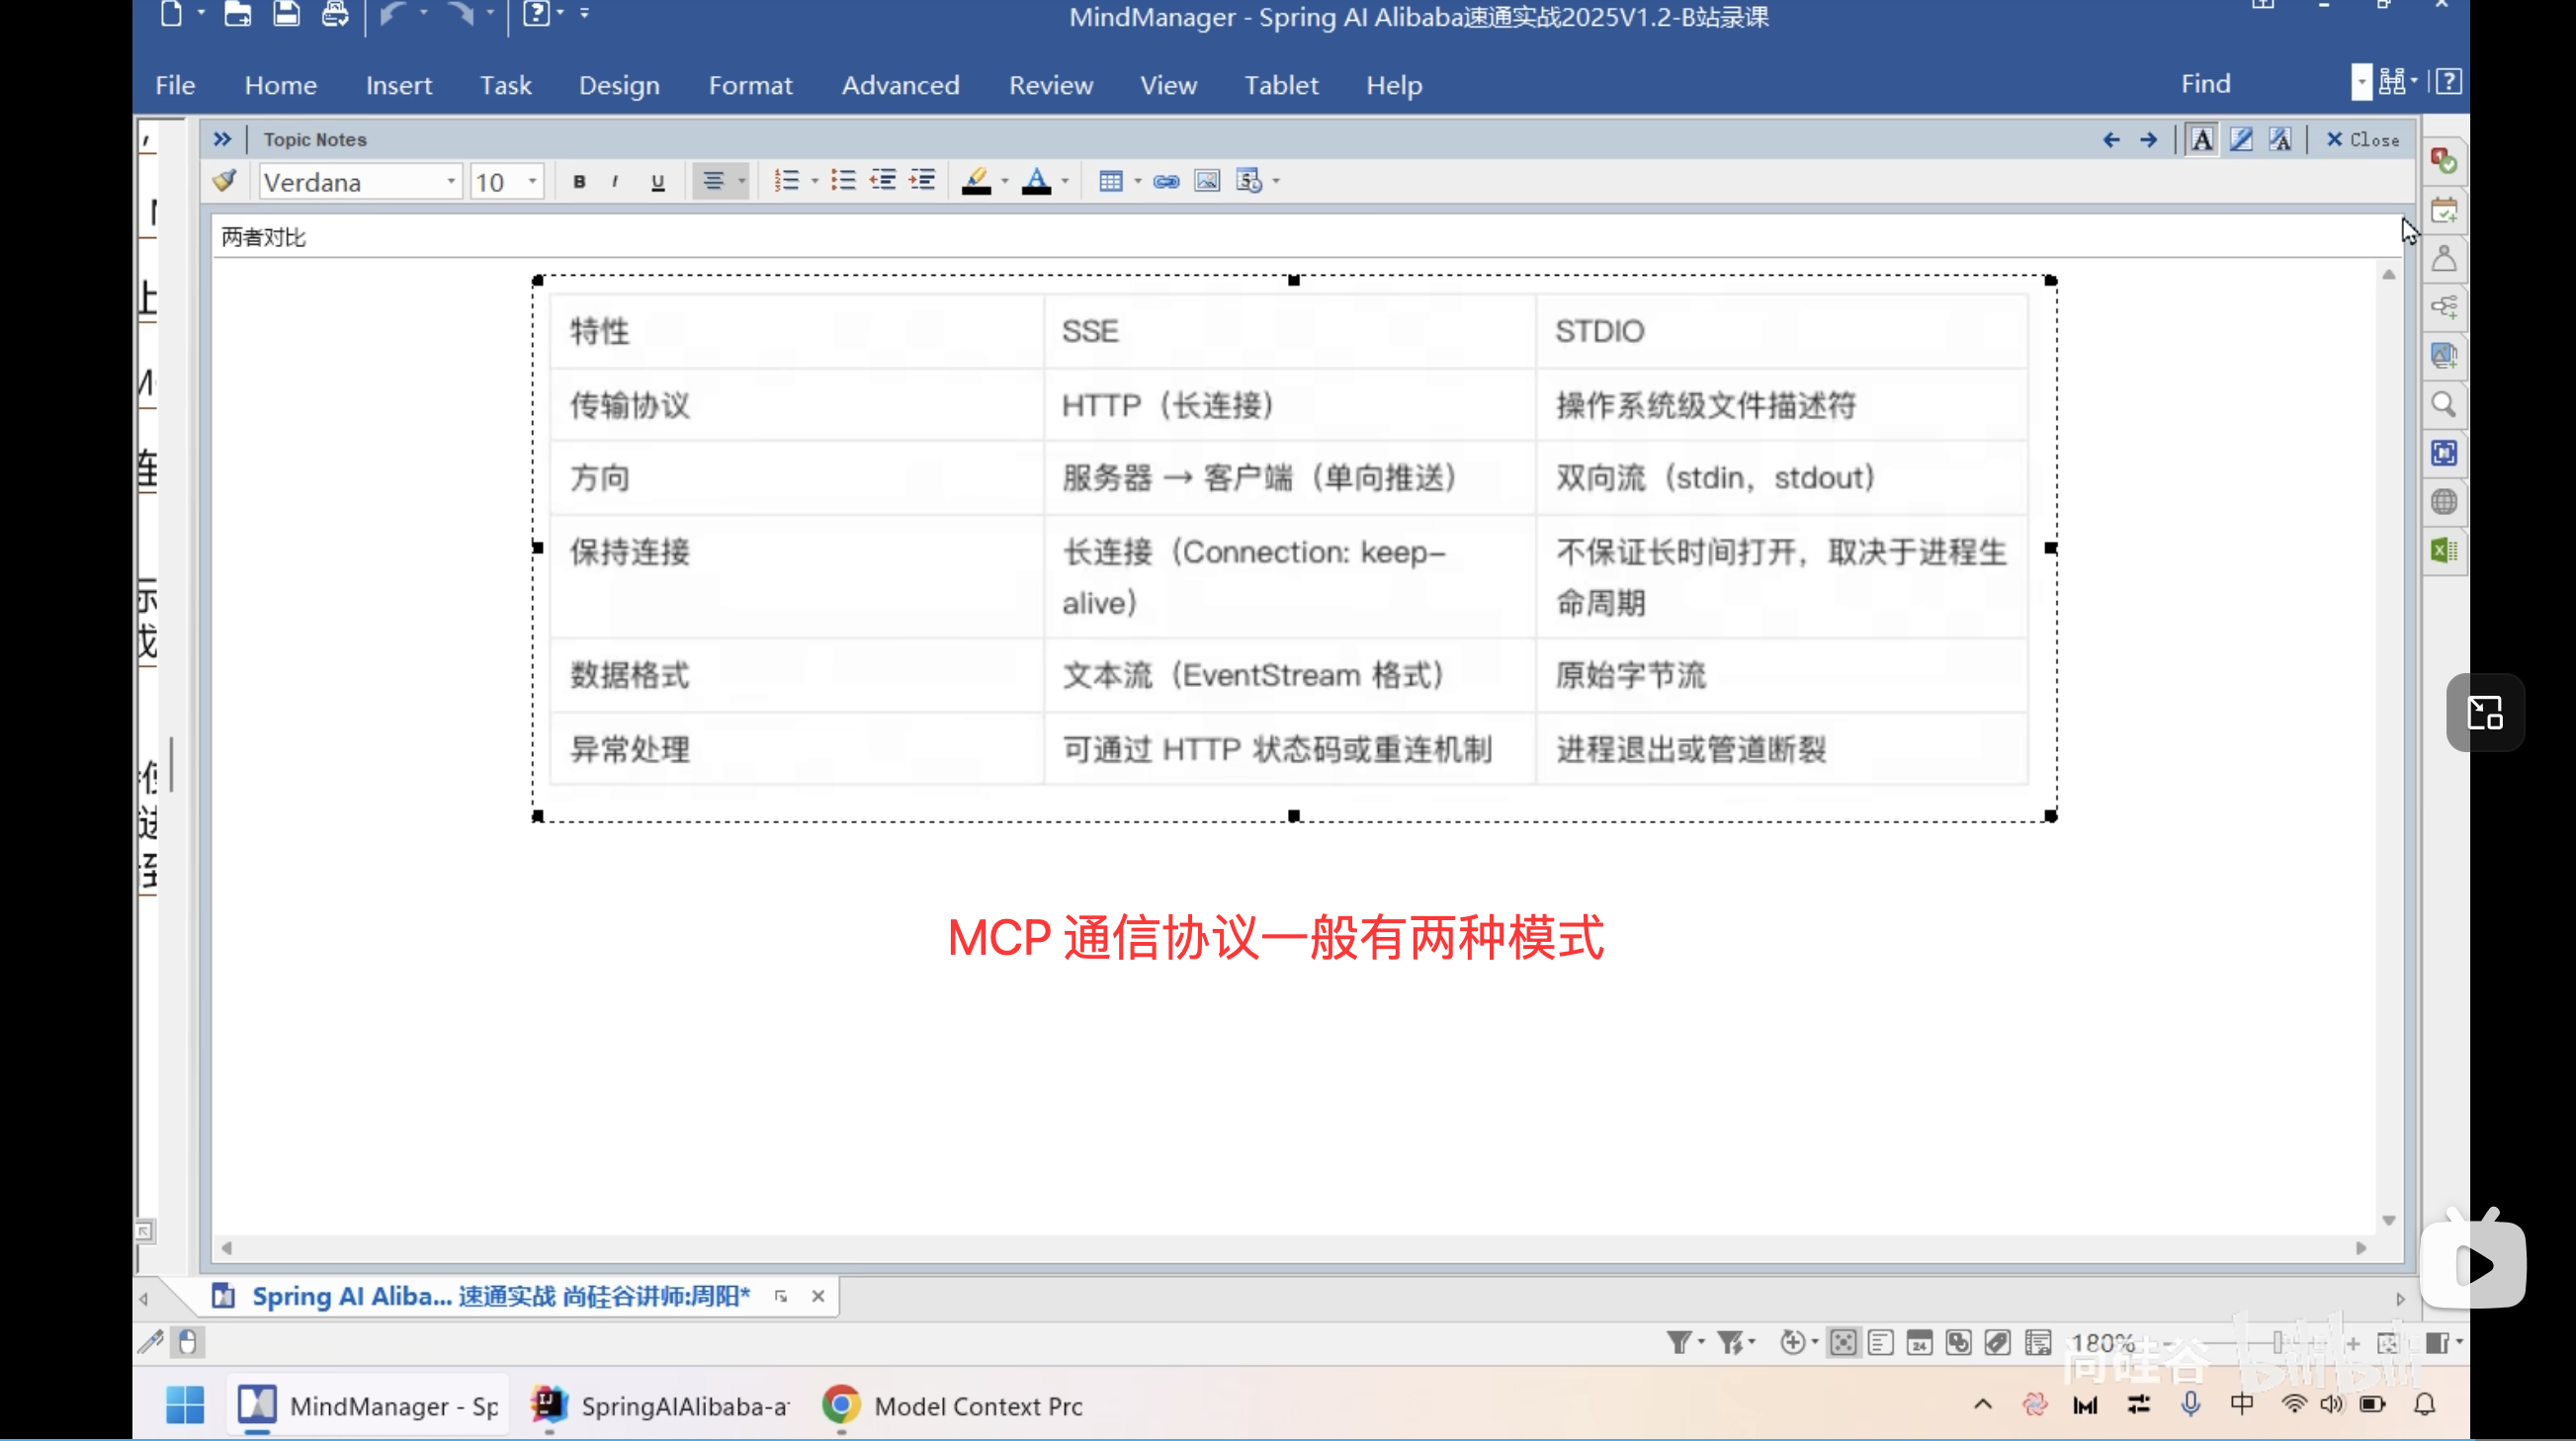Open the Advanced ribbon tab

900,85
